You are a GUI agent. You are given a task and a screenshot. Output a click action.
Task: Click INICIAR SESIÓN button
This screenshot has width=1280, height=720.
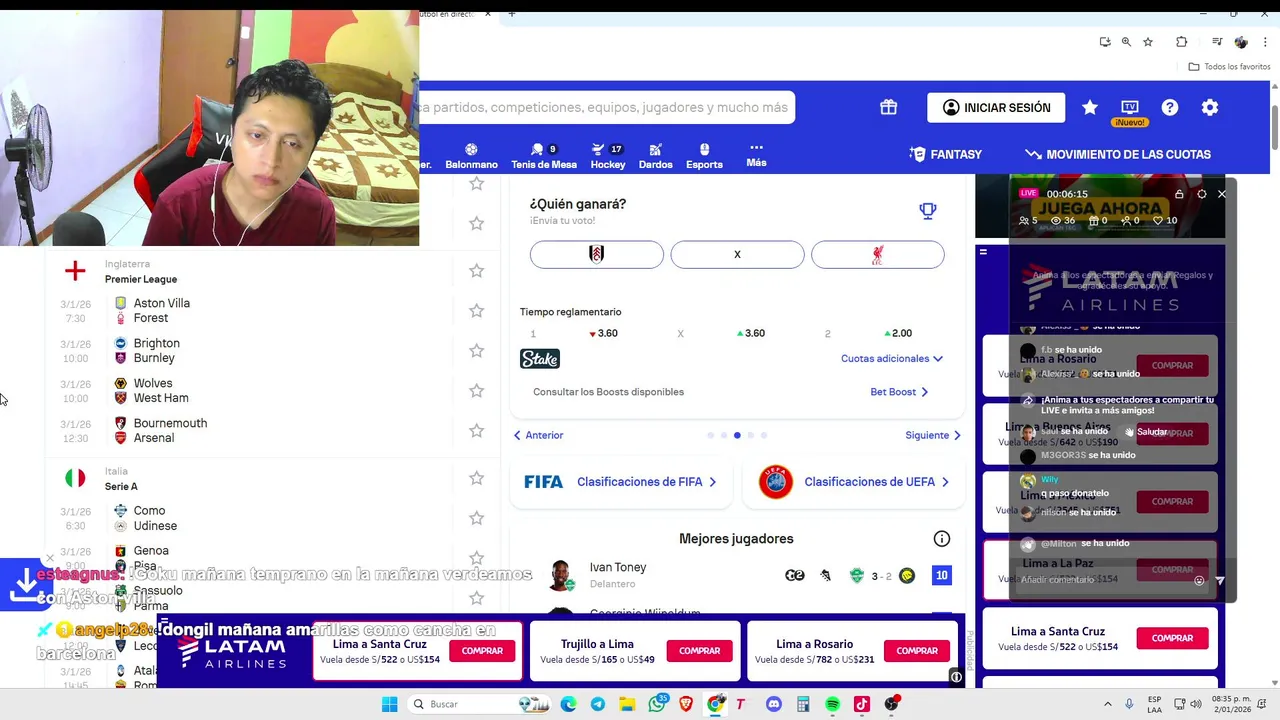(x=996, y=107)
